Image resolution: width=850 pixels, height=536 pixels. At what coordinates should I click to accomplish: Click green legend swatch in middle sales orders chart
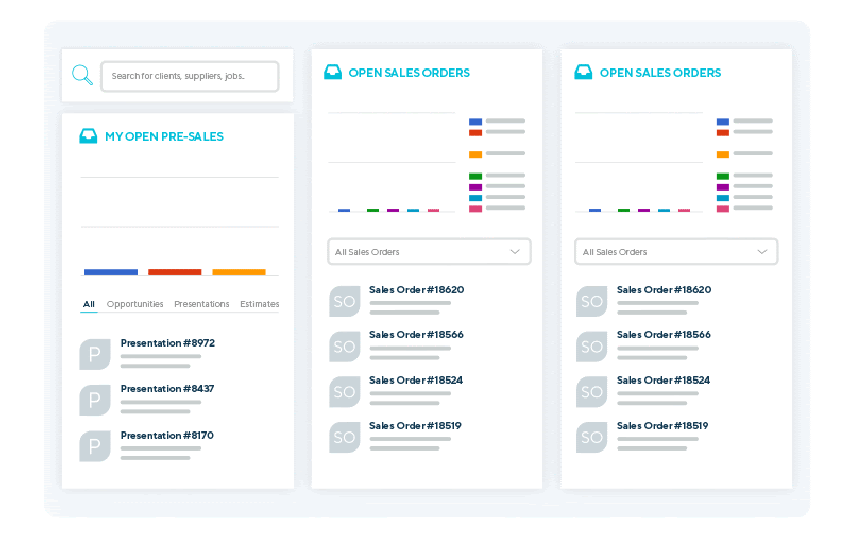pyautogui.click(x=475, y=176)
